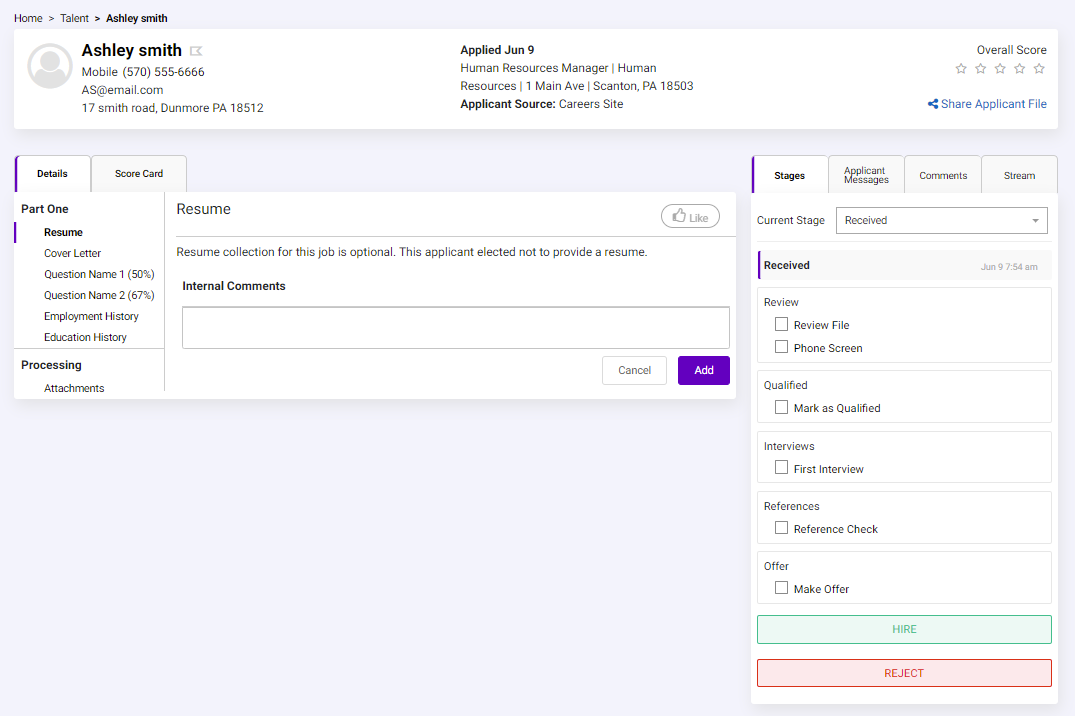
Task: Select Resume in Part One list
Action: coord(63,232)
